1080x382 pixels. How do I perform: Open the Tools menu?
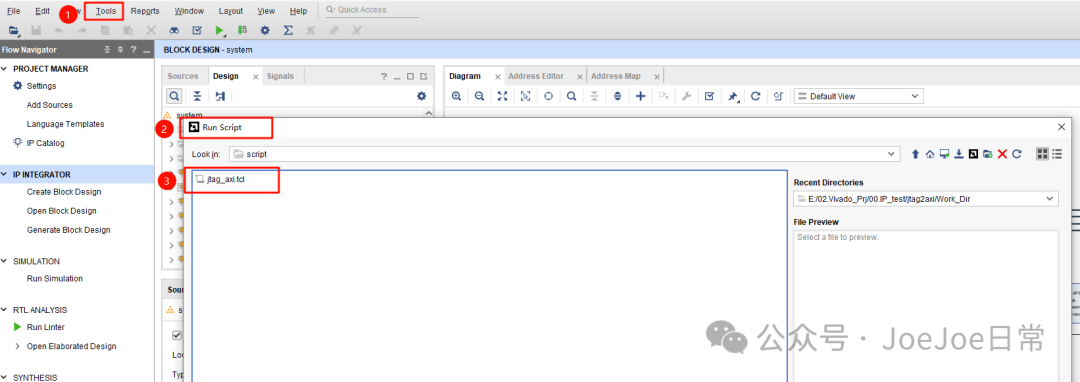pyautogui.click(x=106, y=11)
